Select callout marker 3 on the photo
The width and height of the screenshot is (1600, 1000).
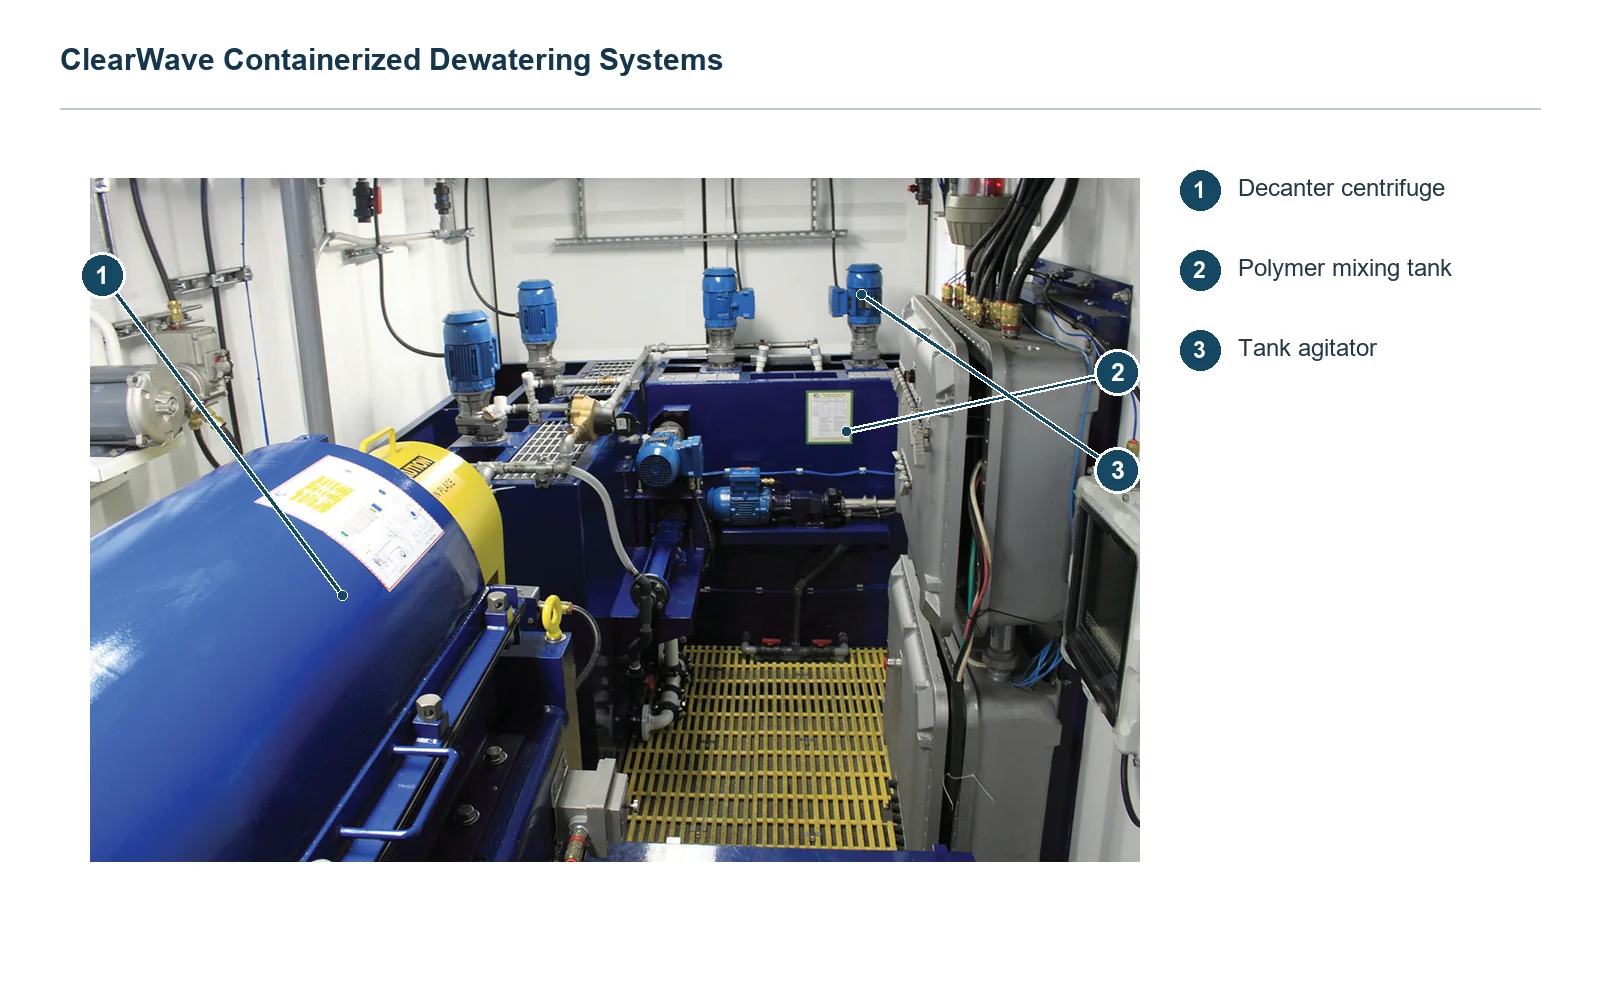point(1117,470)
